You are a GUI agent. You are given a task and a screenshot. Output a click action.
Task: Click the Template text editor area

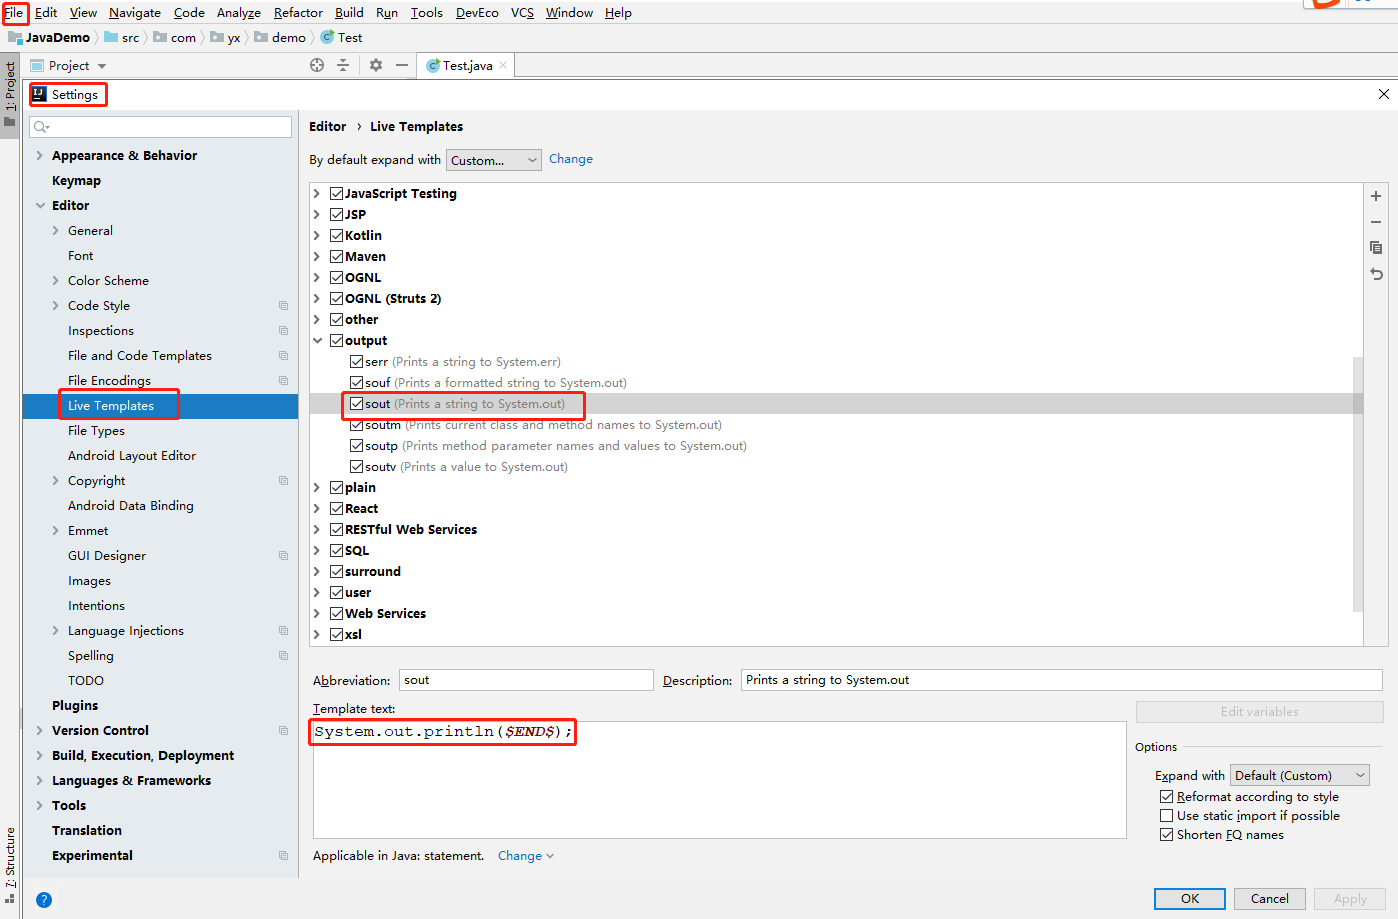tap(720, 779)
